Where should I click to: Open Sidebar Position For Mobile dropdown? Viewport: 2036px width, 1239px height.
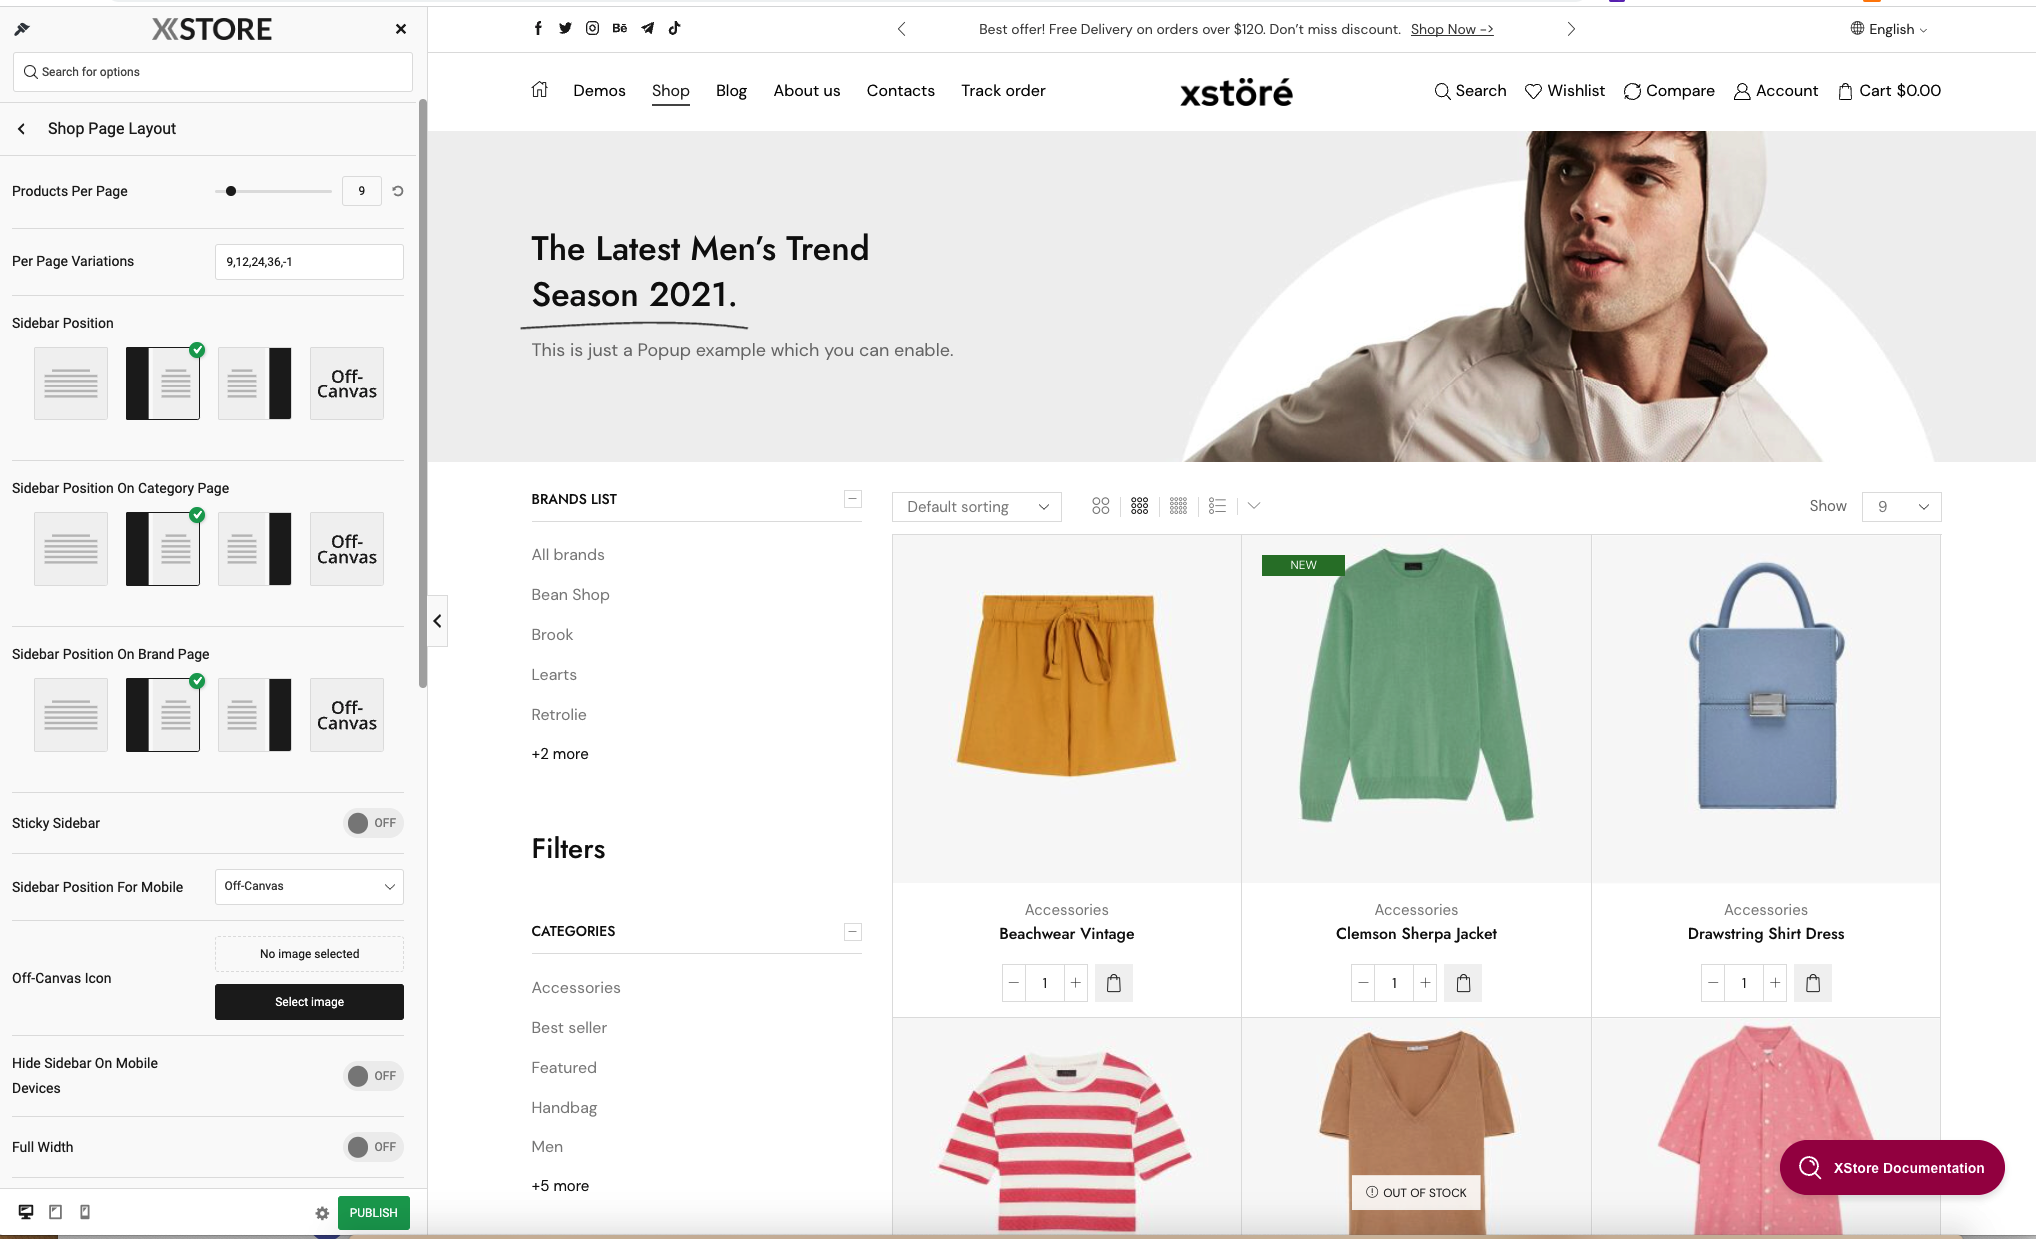point(308,886)
